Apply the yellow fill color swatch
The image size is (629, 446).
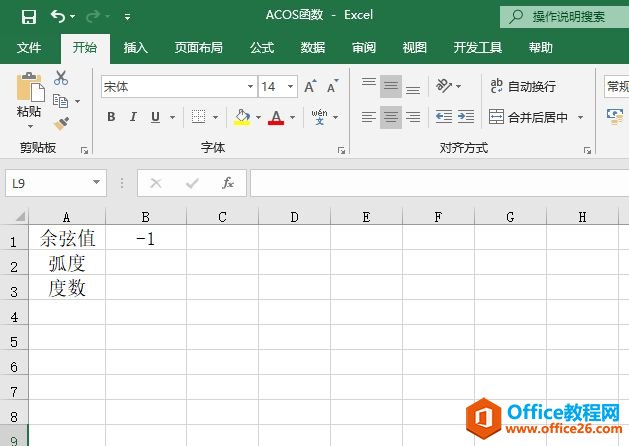point(242,117)
